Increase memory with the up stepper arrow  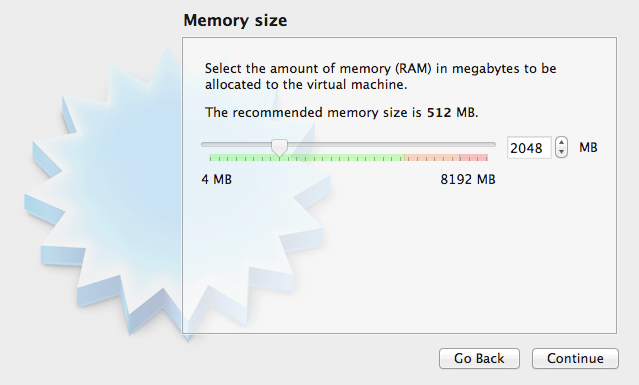tap(562, 143)
